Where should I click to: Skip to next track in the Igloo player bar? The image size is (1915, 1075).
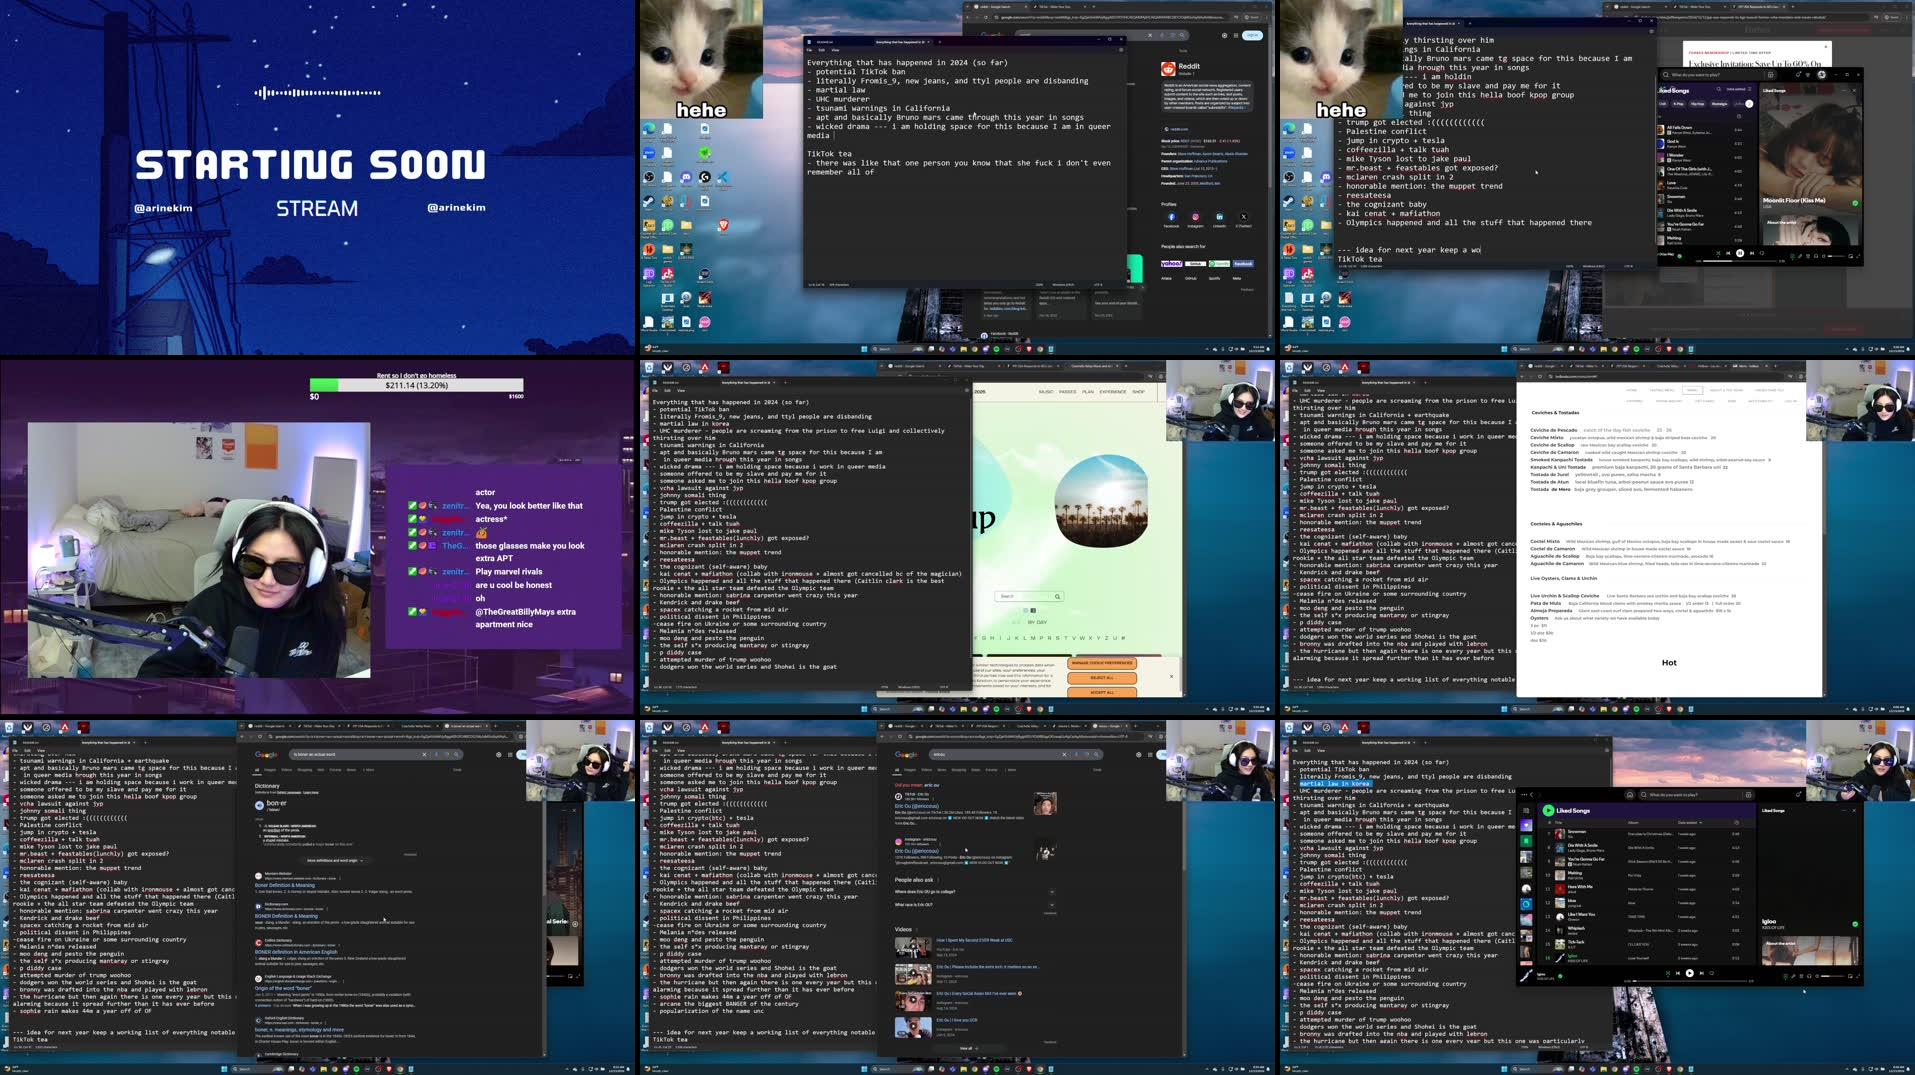(x=1702, y=973)
